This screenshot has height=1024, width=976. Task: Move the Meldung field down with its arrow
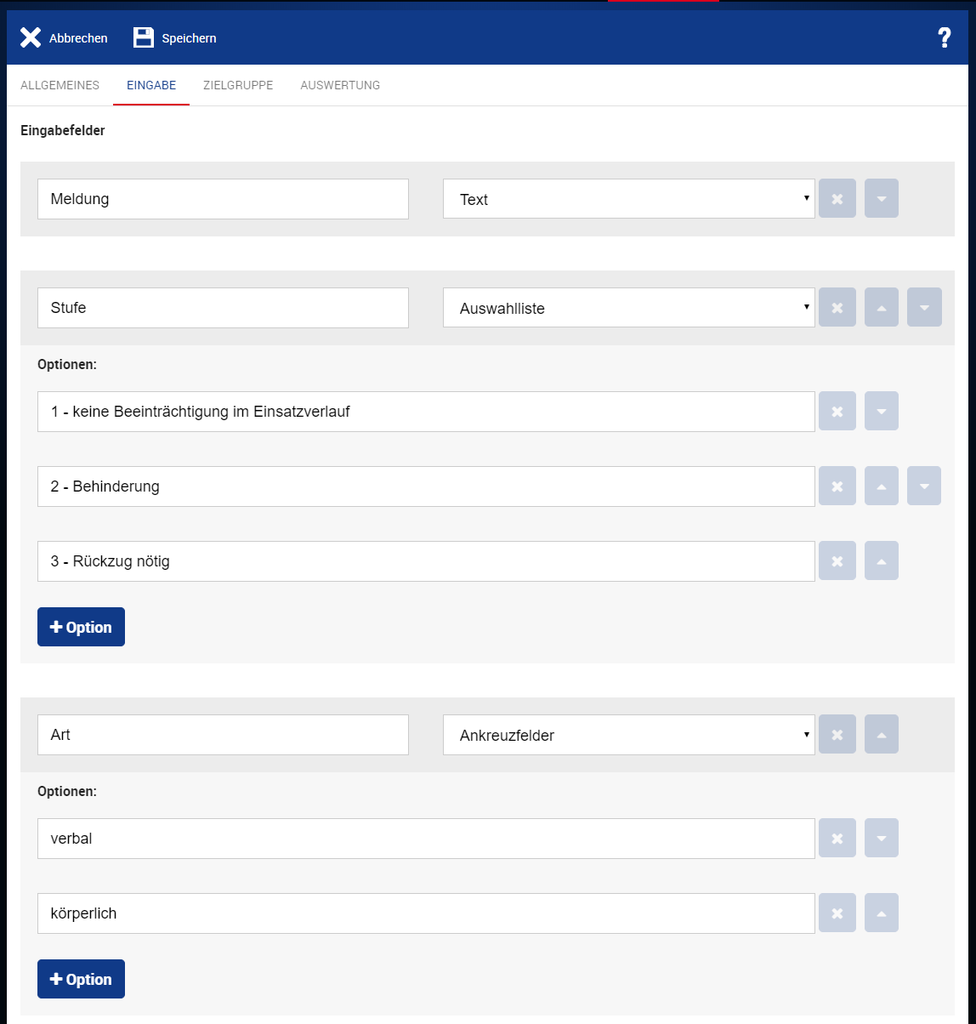[881, 198]
